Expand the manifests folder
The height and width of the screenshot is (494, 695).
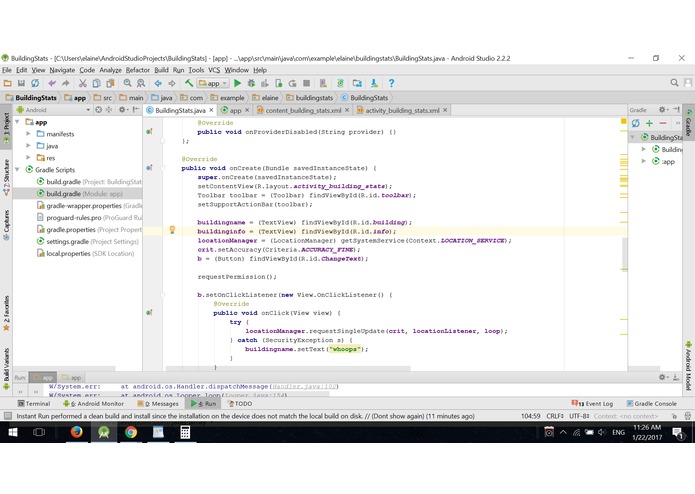[28, 134]
